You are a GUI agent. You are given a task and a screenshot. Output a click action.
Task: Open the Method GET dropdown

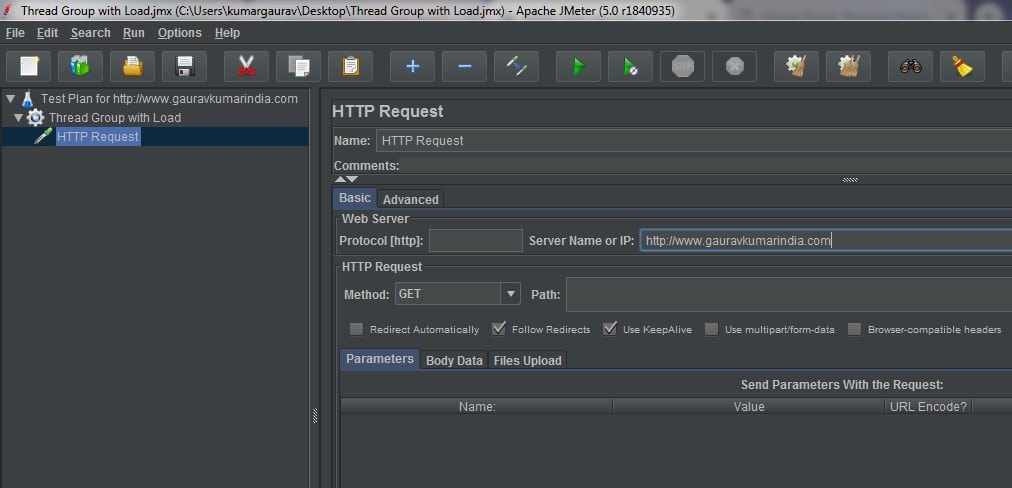[x=511, y=294]
